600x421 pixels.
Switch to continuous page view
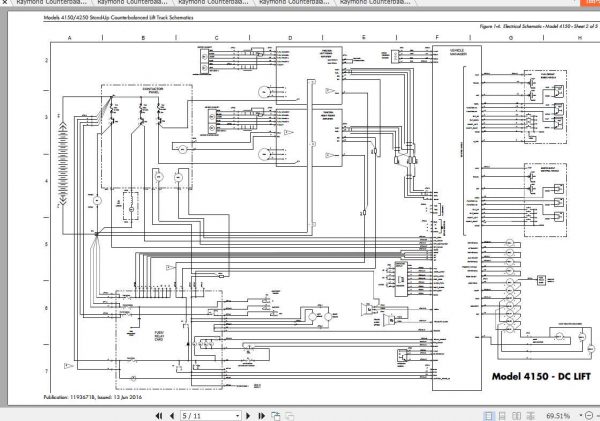point(502,416)
